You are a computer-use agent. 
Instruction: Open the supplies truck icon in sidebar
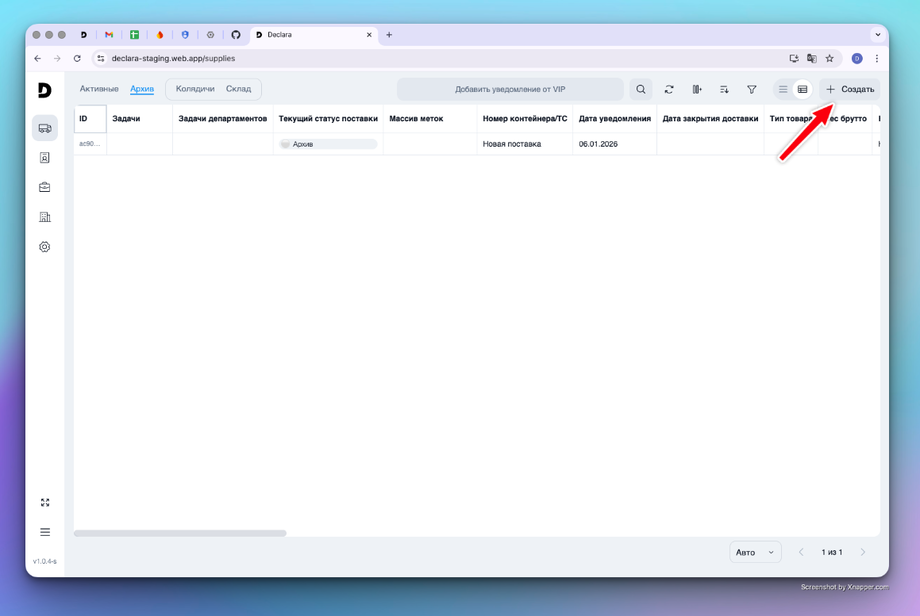coord(45,128)
